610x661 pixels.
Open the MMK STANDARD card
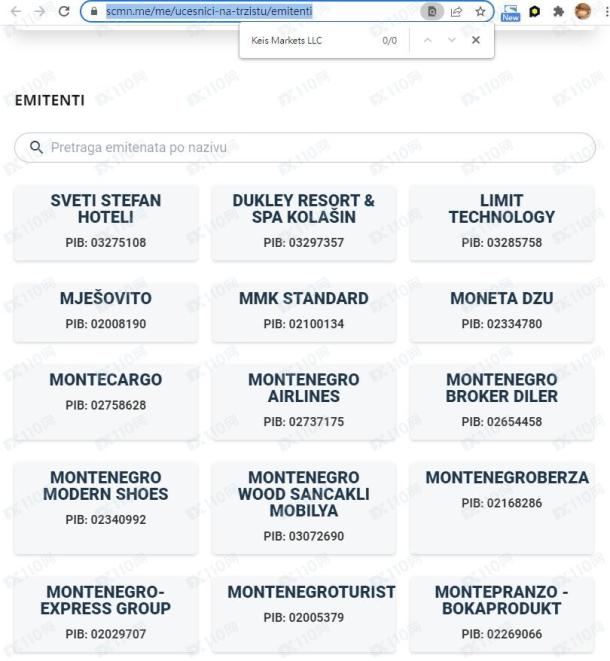coord(304,313)
